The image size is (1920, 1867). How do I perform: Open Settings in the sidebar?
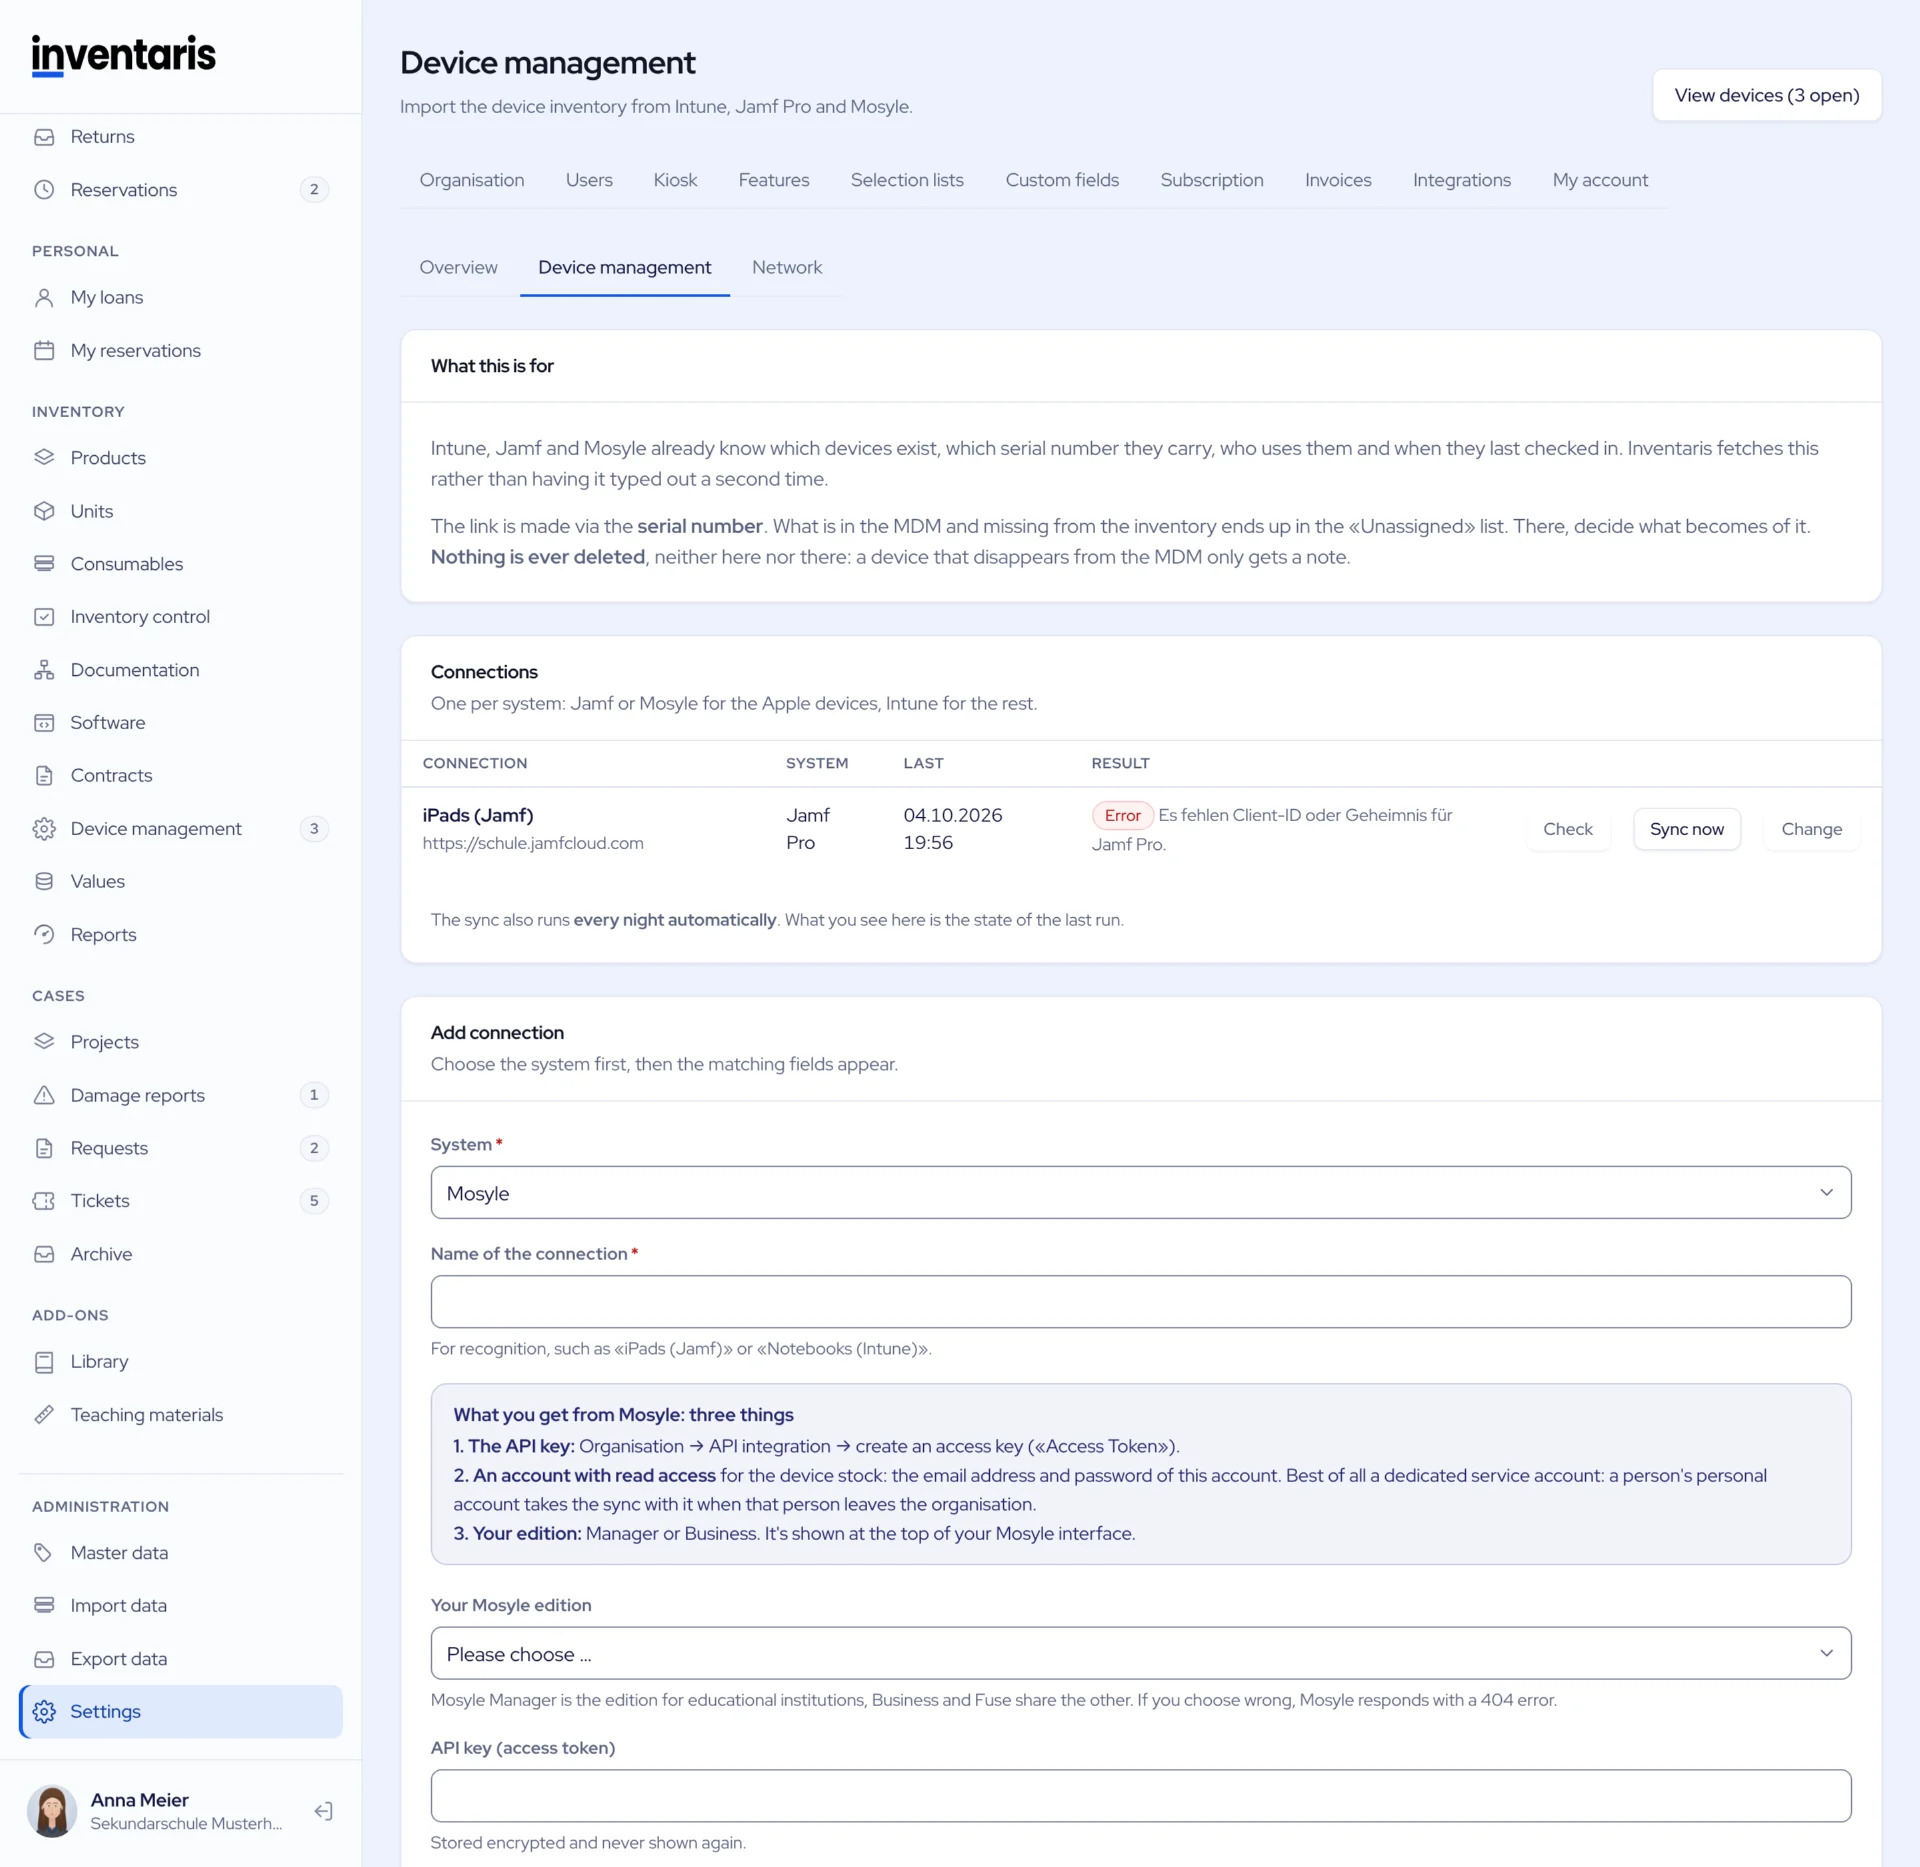(181, 1712)
